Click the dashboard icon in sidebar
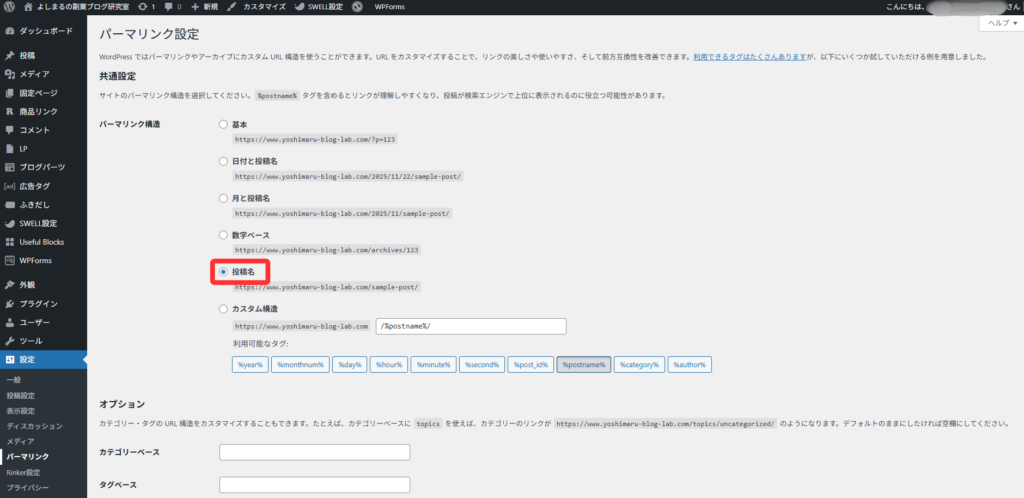The width and height of the screenshot is (1024, 498). (9, 32)
